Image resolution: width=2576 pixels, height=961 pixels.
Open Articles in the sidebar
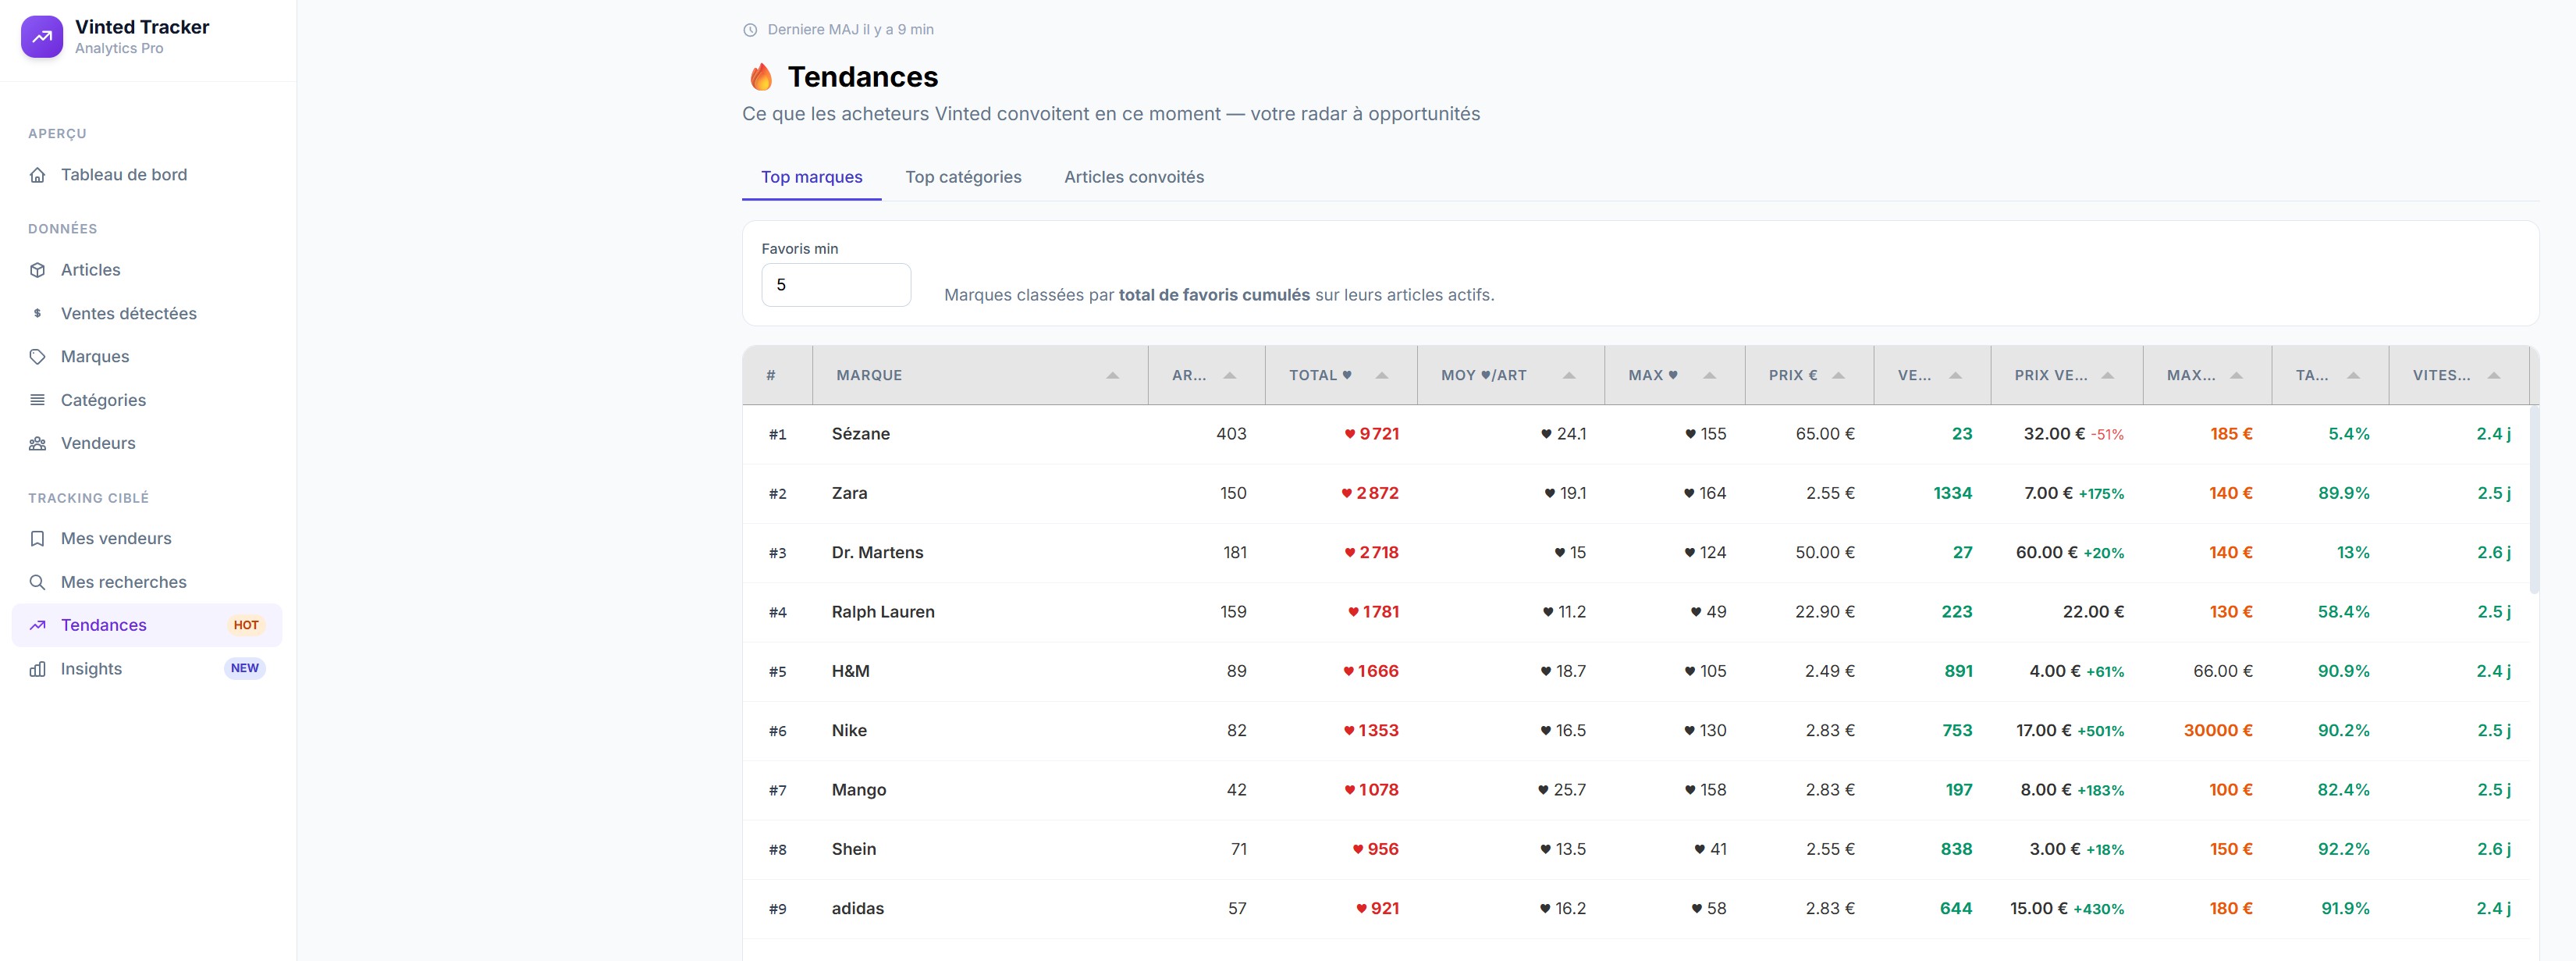tap(147, 270)
